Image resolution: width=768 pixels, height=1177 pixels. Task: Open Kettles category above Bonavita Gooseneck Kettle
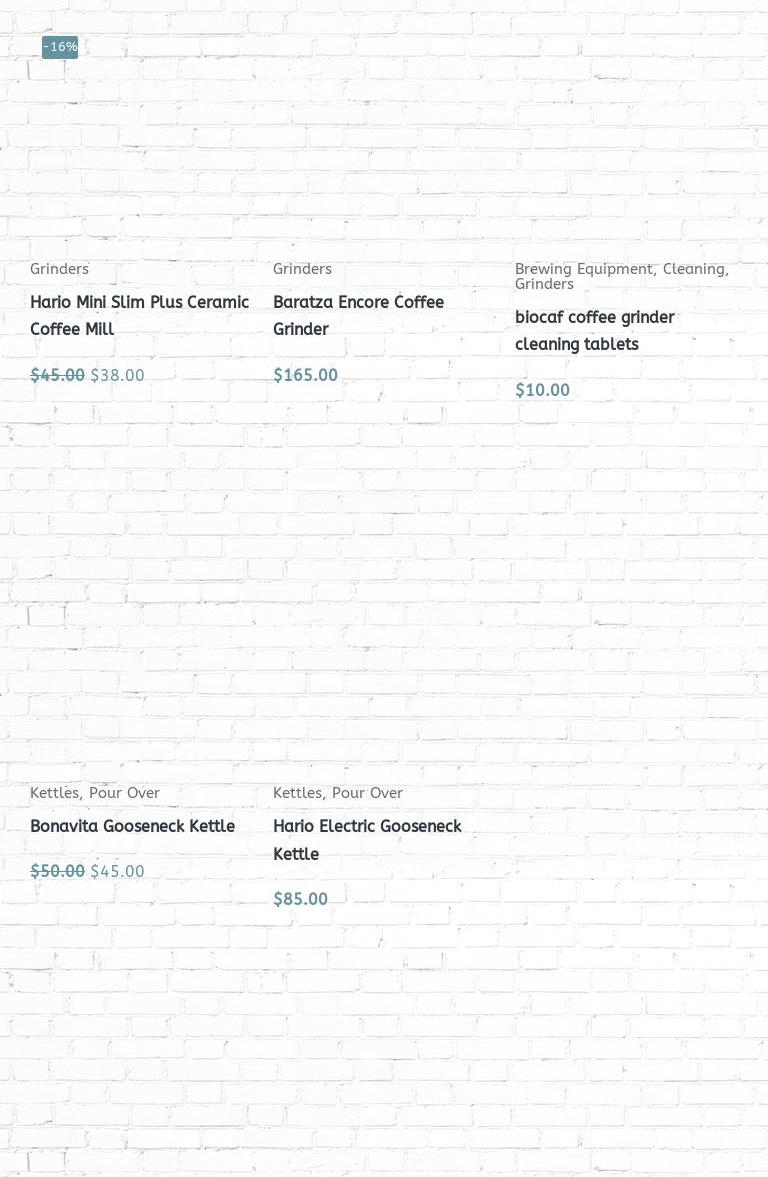click(54, 793)
